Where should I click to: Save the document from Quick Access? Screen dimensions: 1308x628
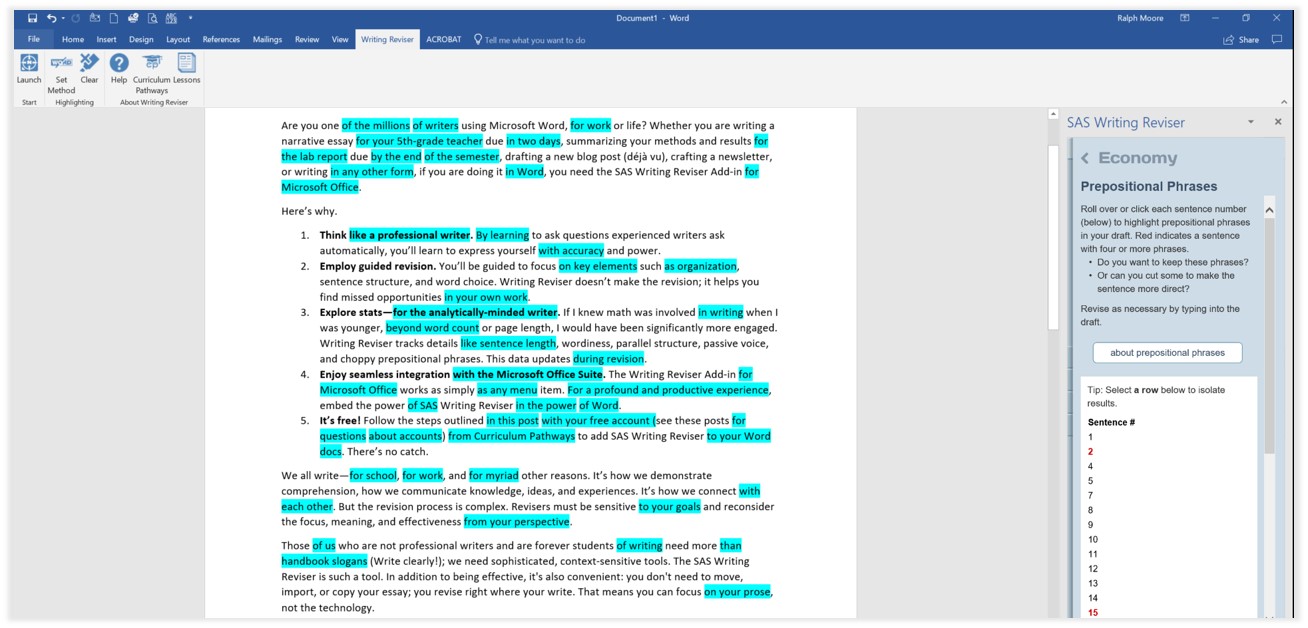(32, 18)
